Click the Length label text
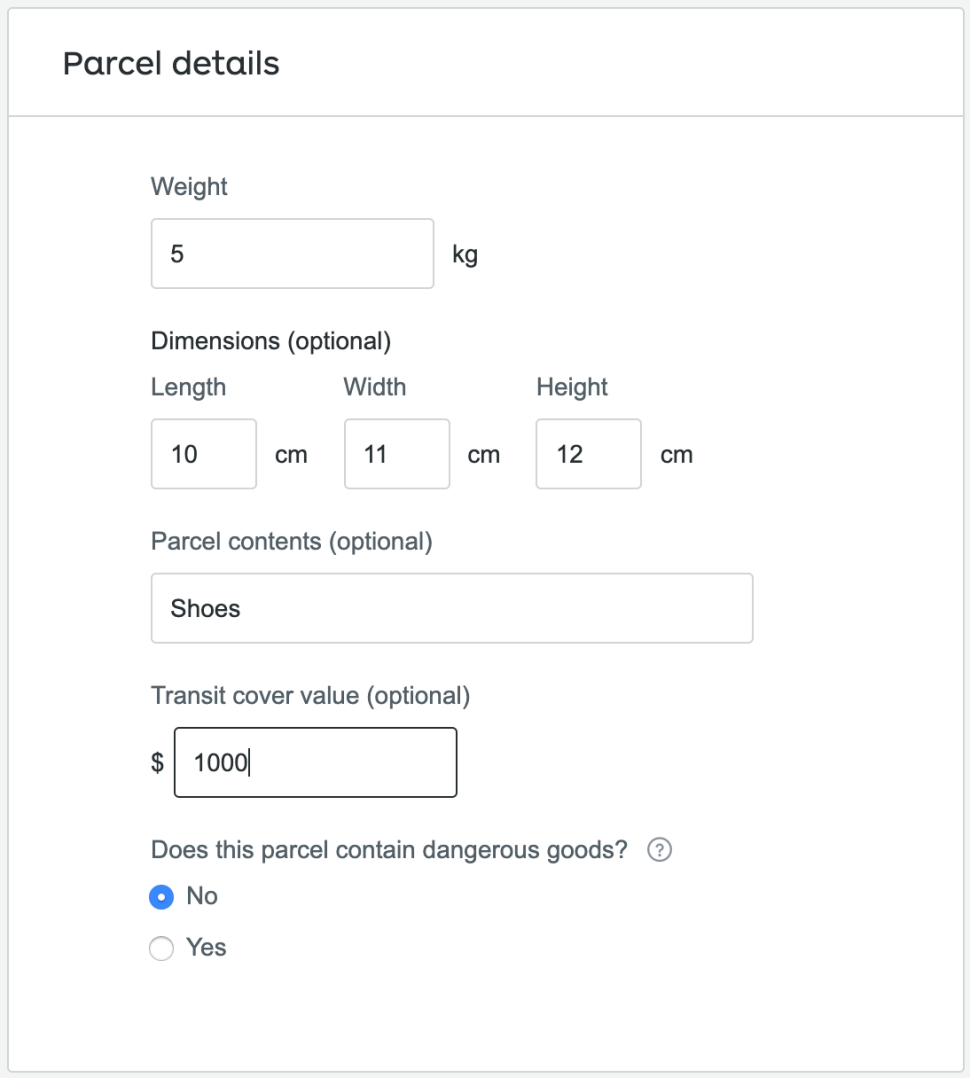 pyautogui.click(x=188, y=387)
